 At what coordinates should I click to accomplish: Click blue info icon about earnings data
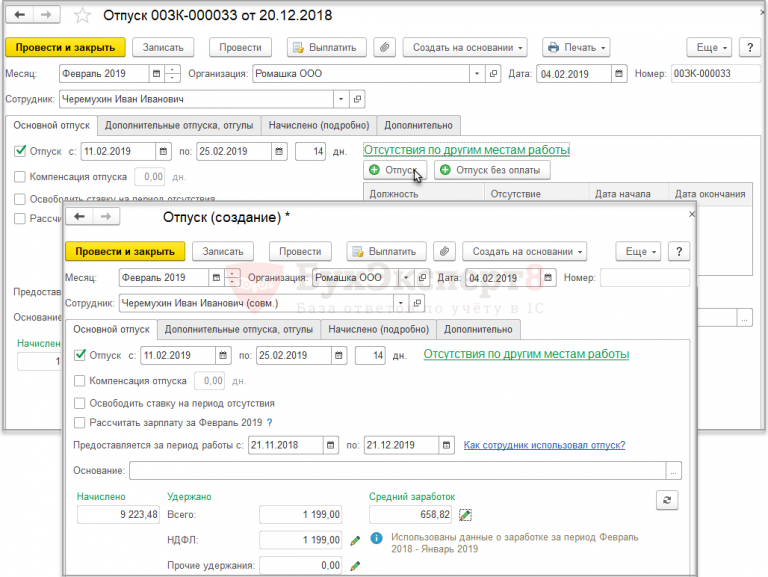(x=377, y=538)
